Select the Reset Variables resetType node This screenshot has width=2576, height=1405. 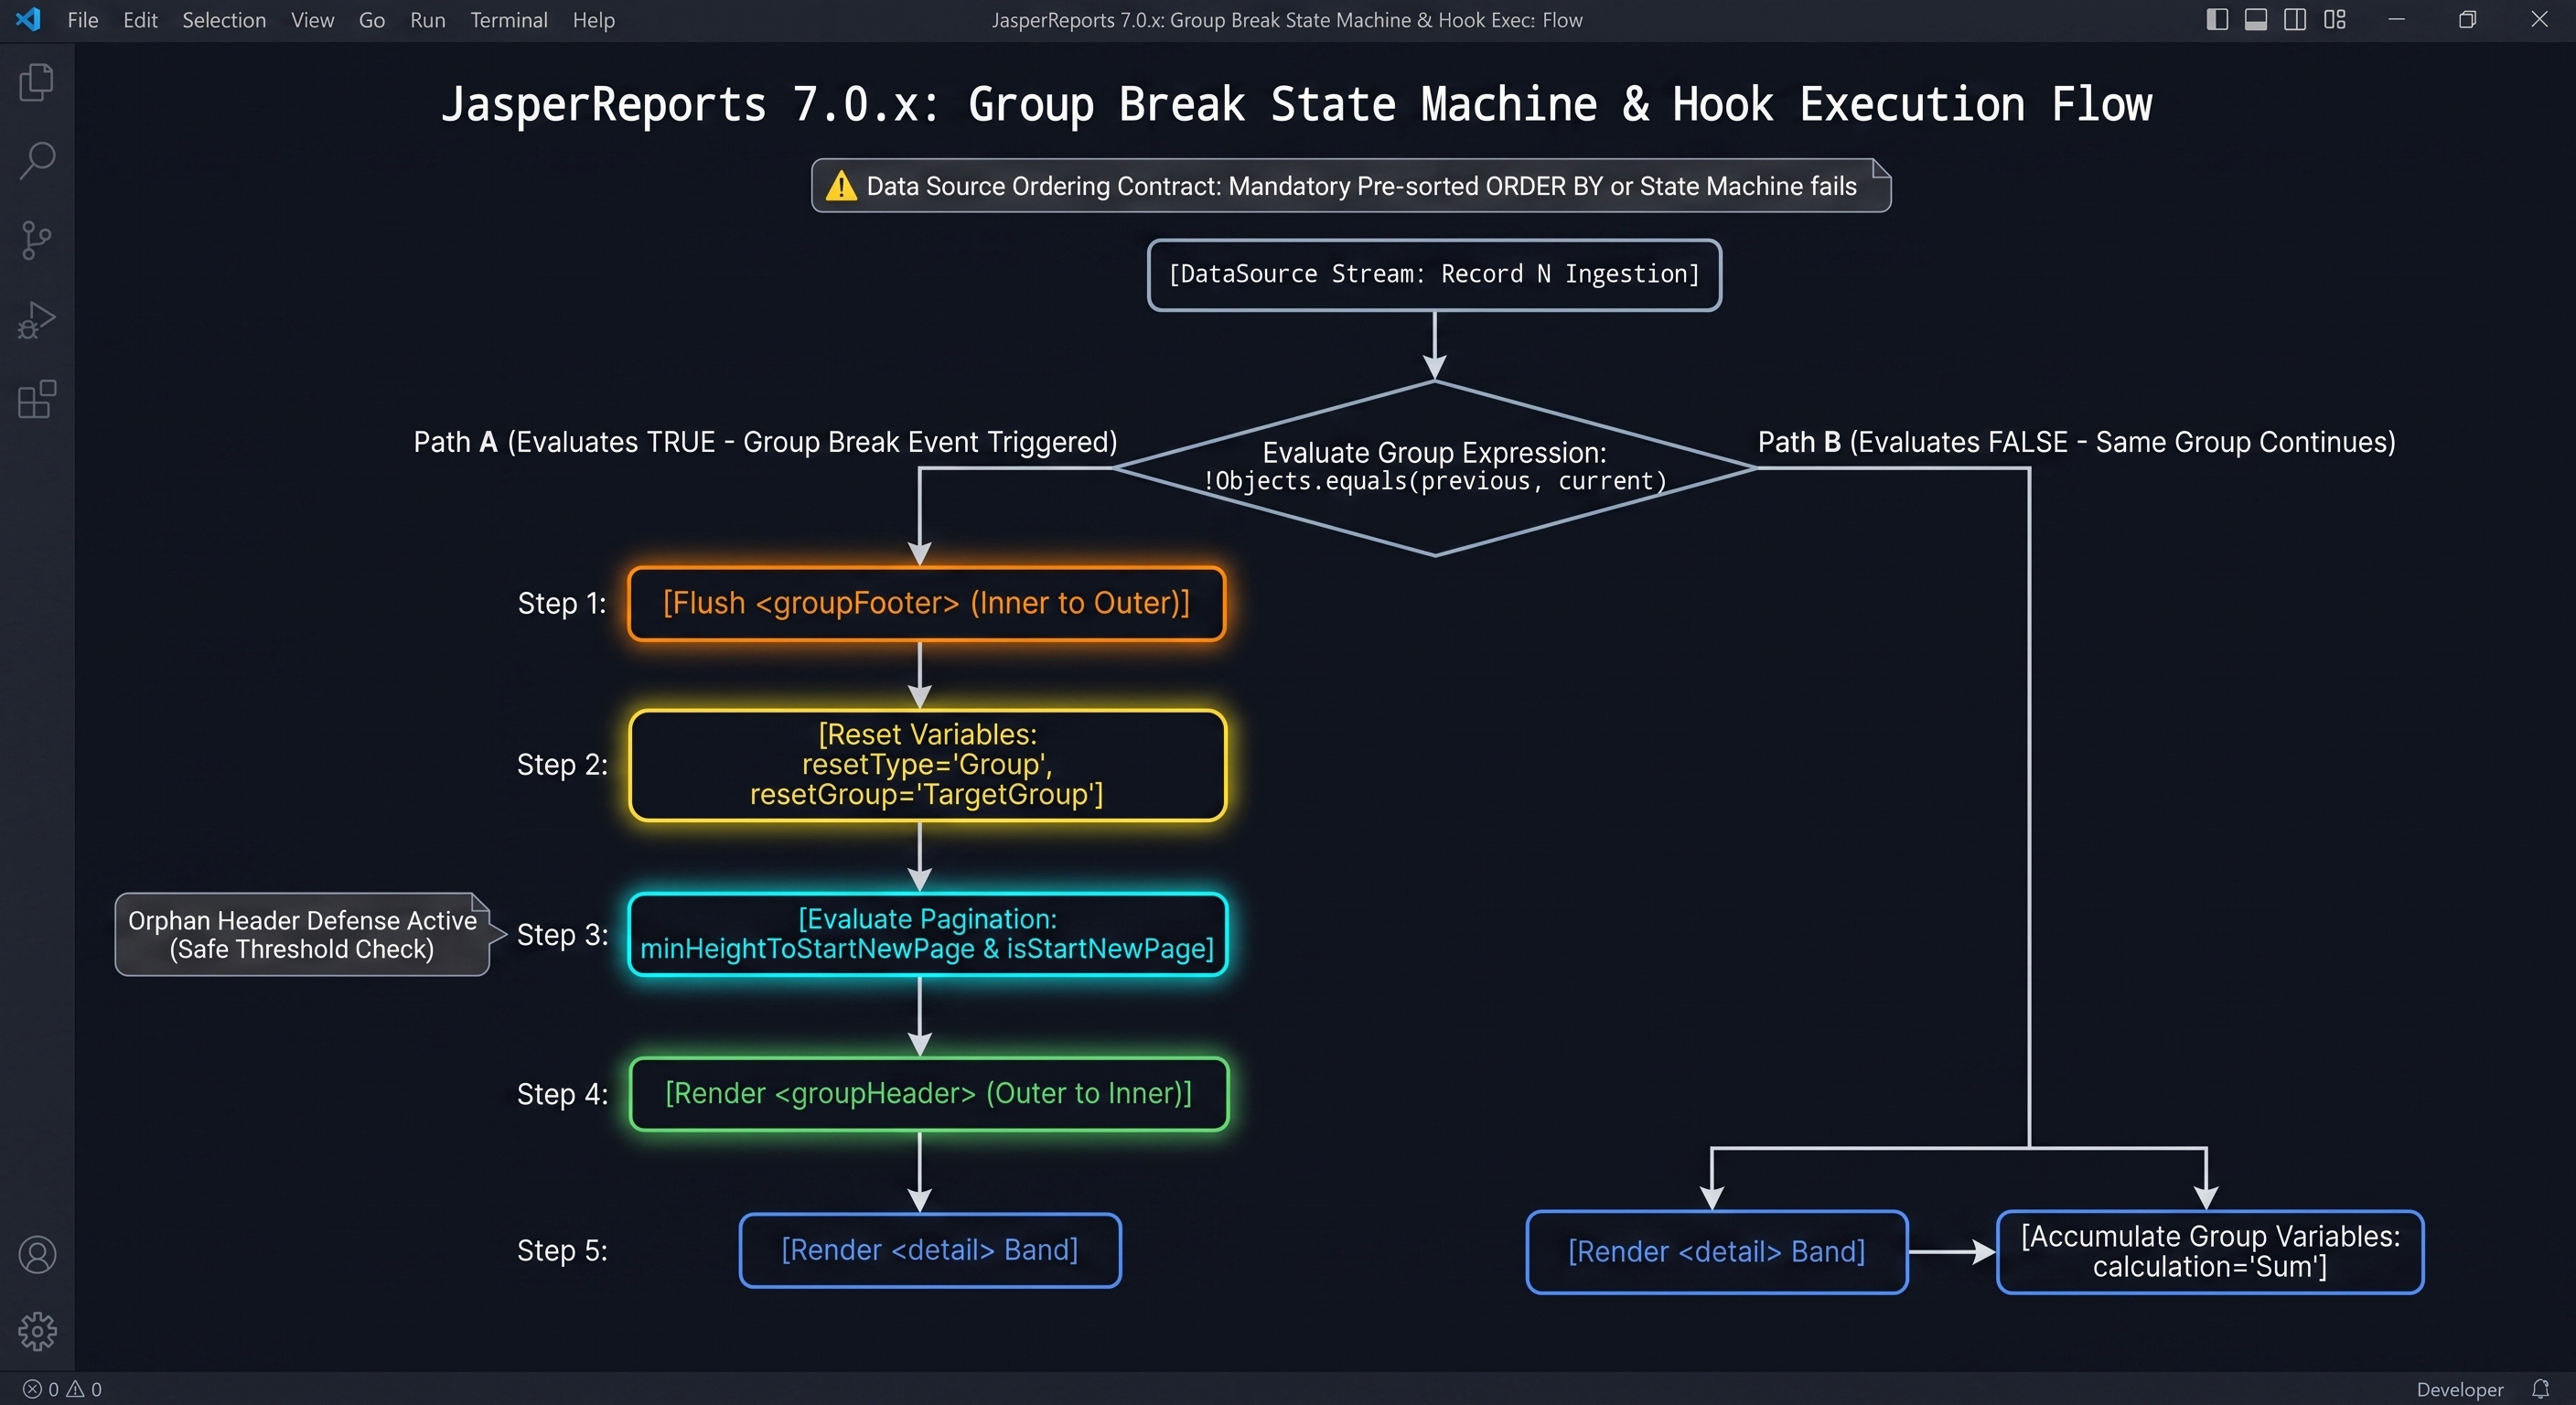(927, 765)
